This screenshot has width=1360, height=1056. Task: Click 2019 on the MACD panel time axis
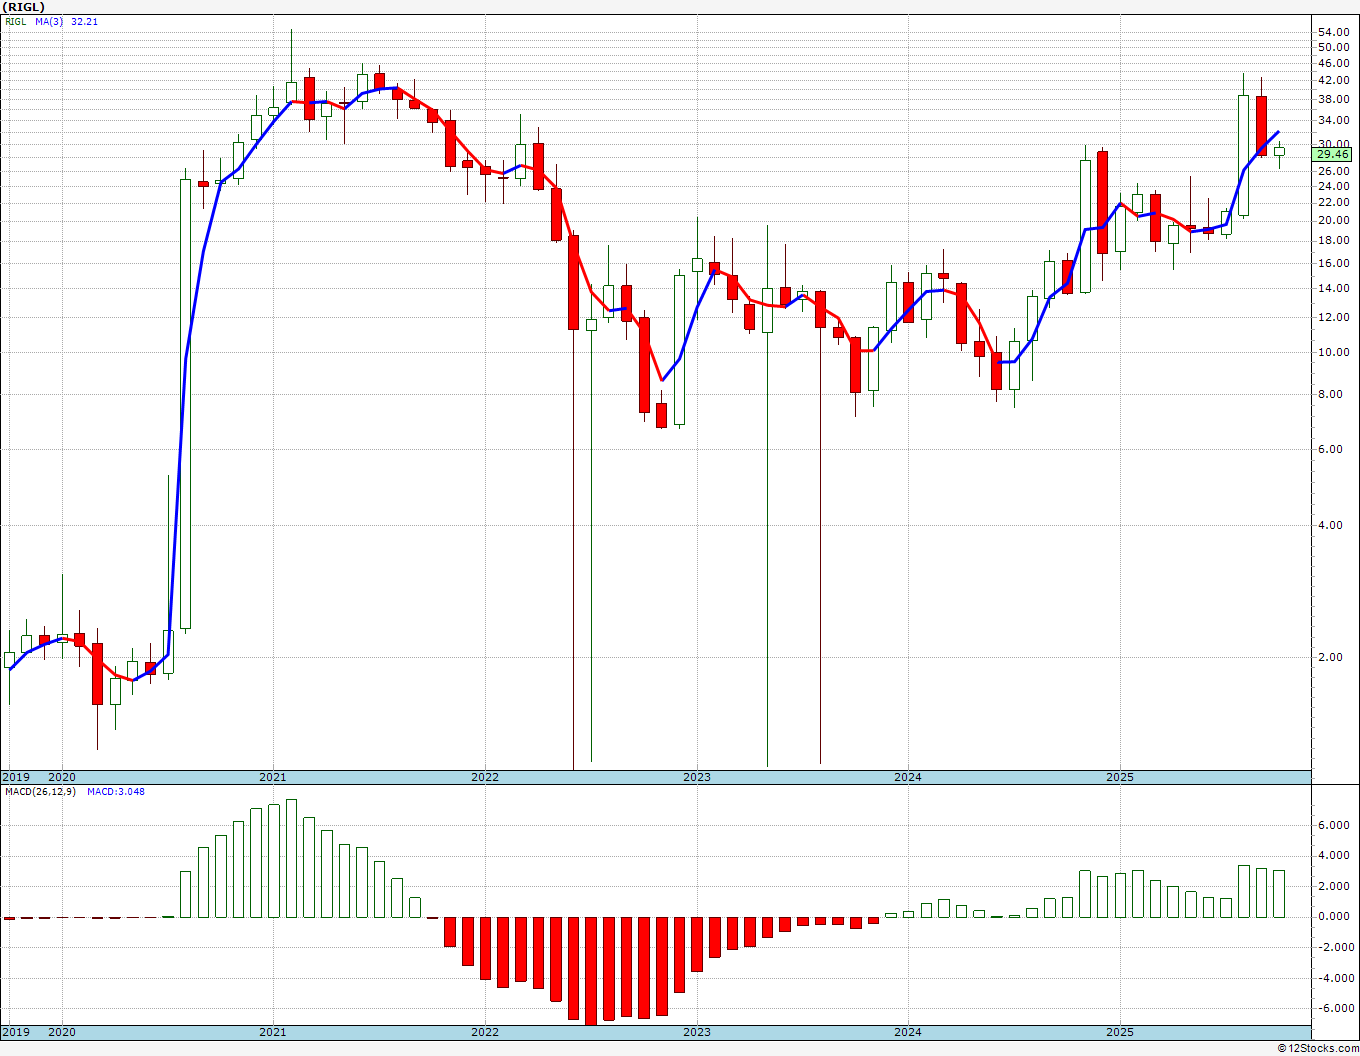tap(15, 1032)
